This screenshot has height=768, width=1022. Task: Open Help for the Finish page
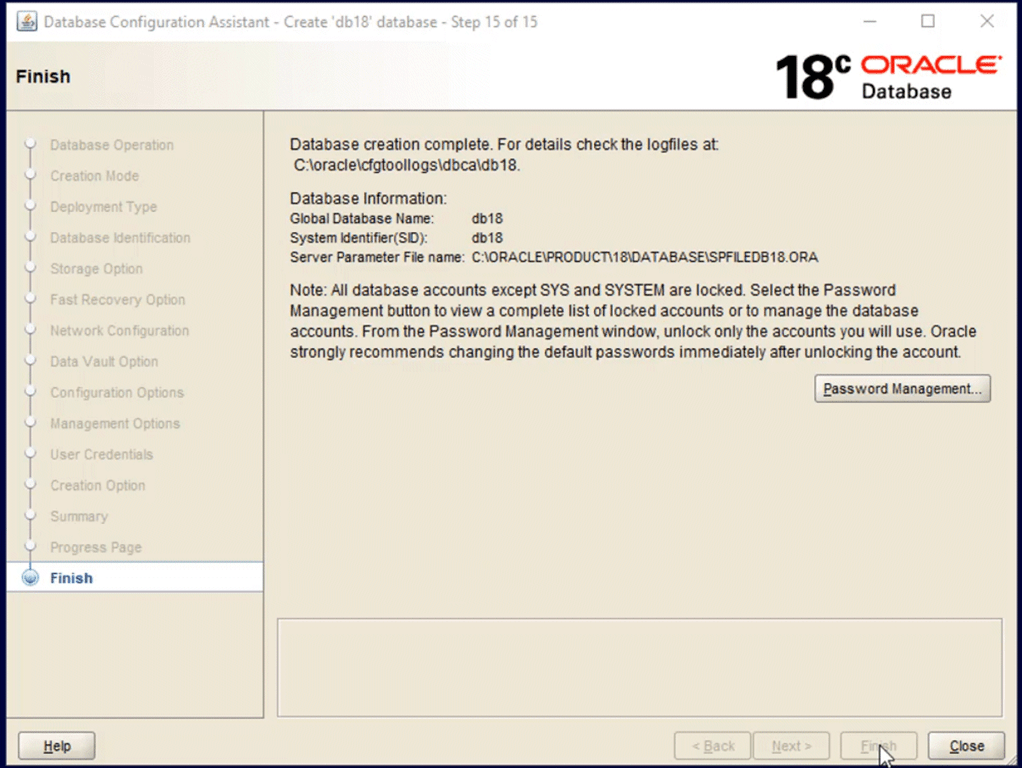pyautogui.click(x=57, y=746)
